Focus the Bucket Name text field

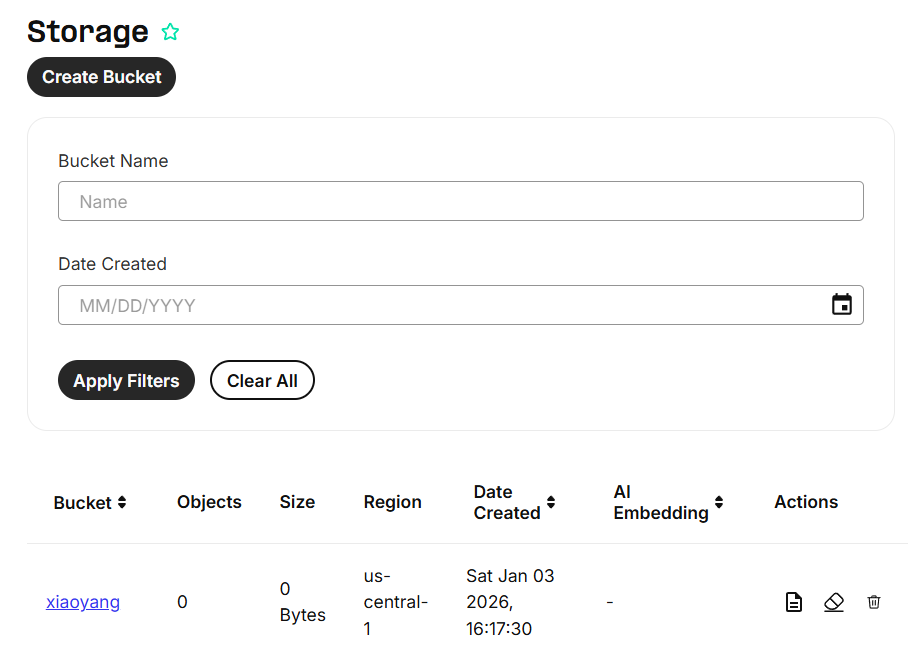pyautogui.click(x=460, y=201)
